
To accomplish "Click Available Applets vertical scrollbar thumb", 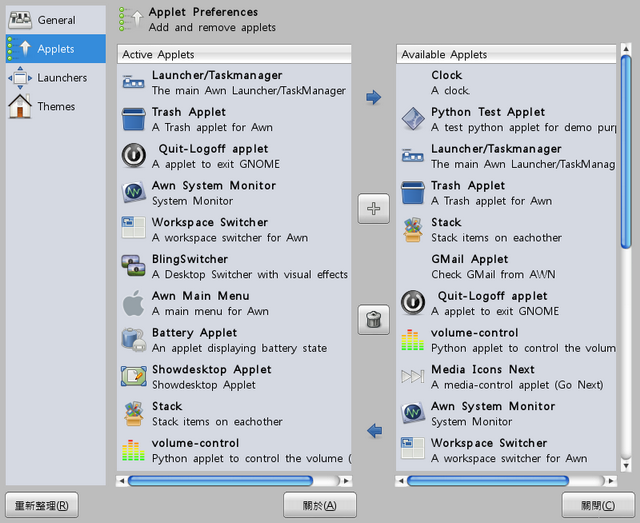I will (x=626, y=152).
